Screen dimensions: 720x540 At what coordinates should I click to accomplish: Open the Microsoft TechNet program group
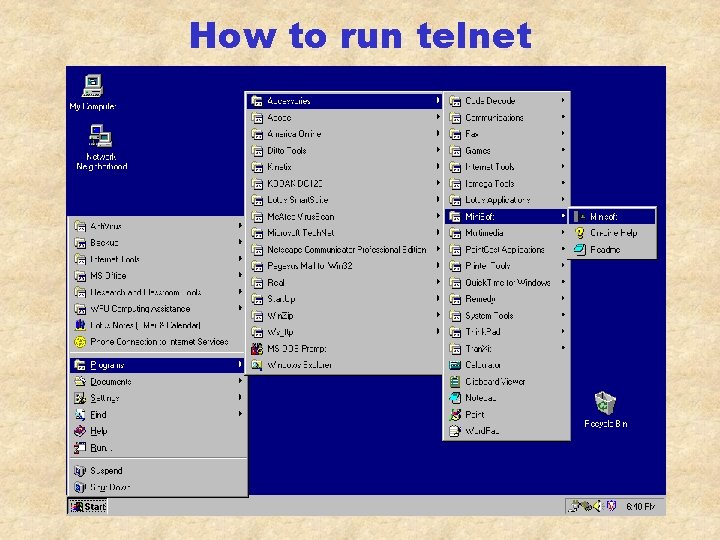[x=344, y=233]
